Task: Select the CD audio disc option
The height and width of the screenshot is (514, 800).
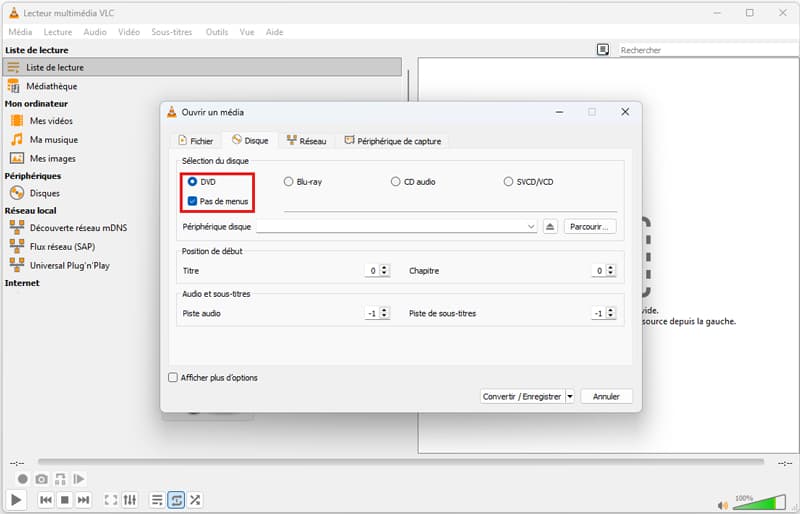Action: pos(396,182)
